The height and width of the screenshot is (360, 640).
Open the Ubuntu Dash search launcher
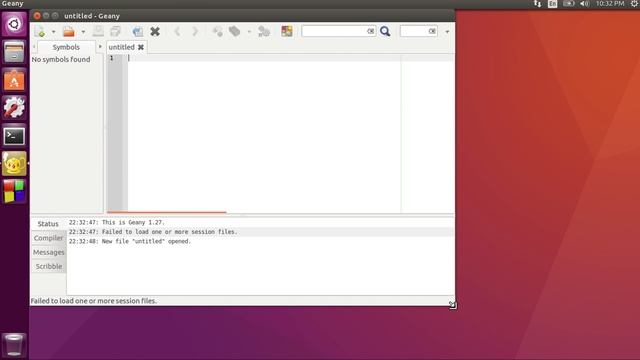click(x=14, y=24)
